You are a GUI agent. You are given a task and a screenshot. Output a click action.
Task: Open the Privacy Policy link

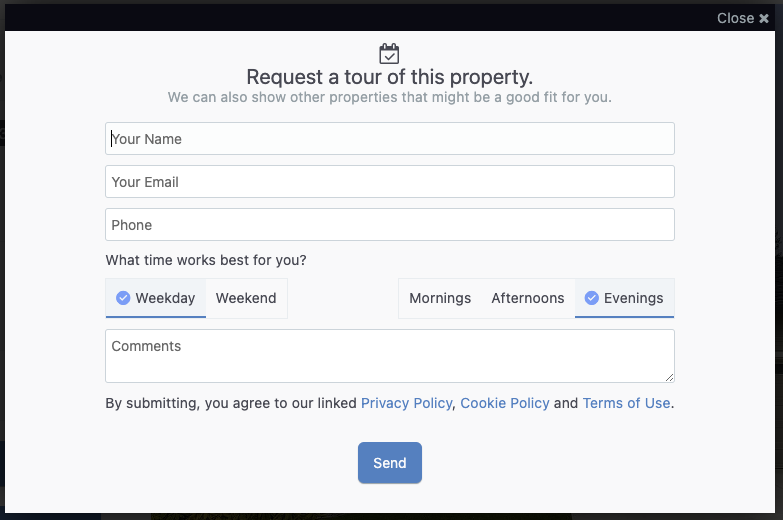[406, 403]
